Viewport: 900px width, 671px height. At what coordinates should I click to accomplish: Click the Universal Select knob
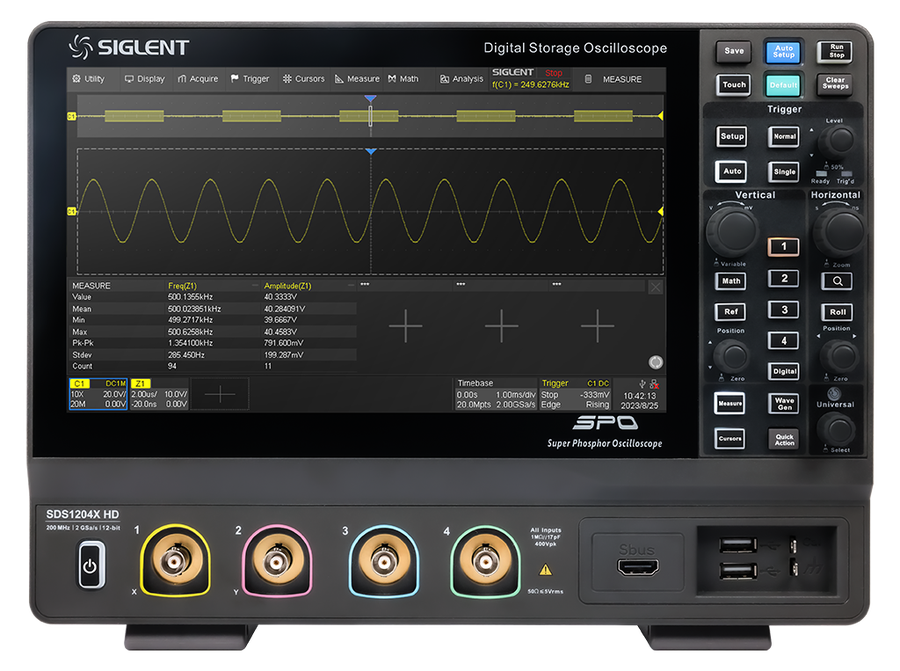(x=837, y=428)
